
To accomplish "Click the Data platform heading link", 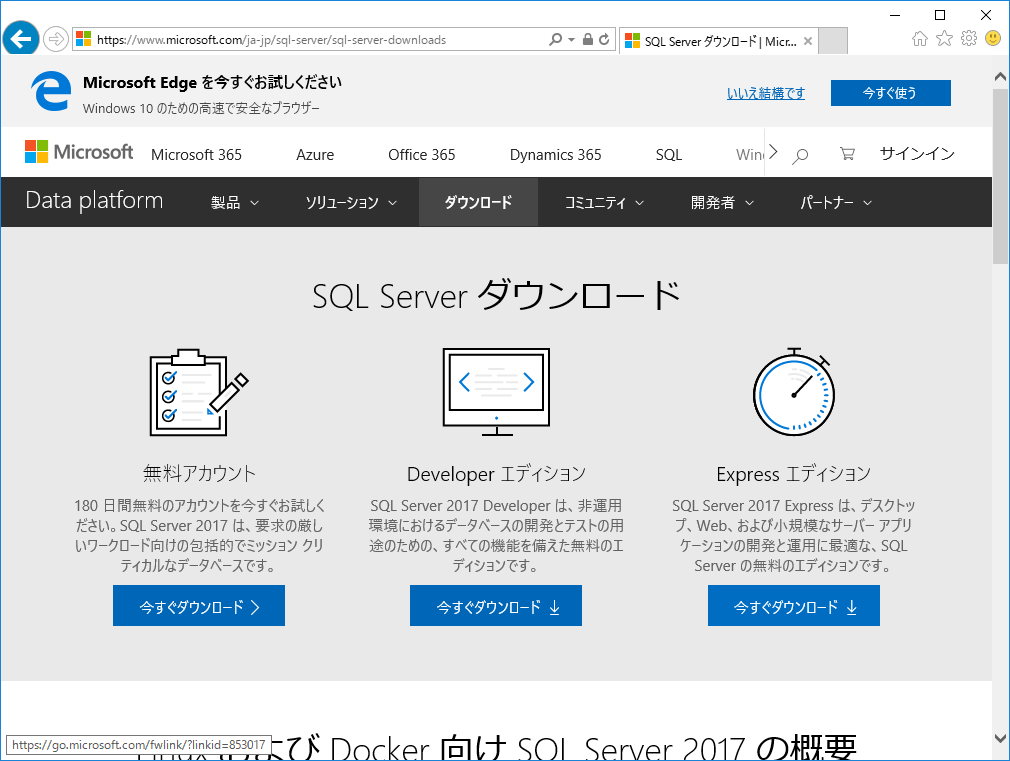I will coord(94,200).
